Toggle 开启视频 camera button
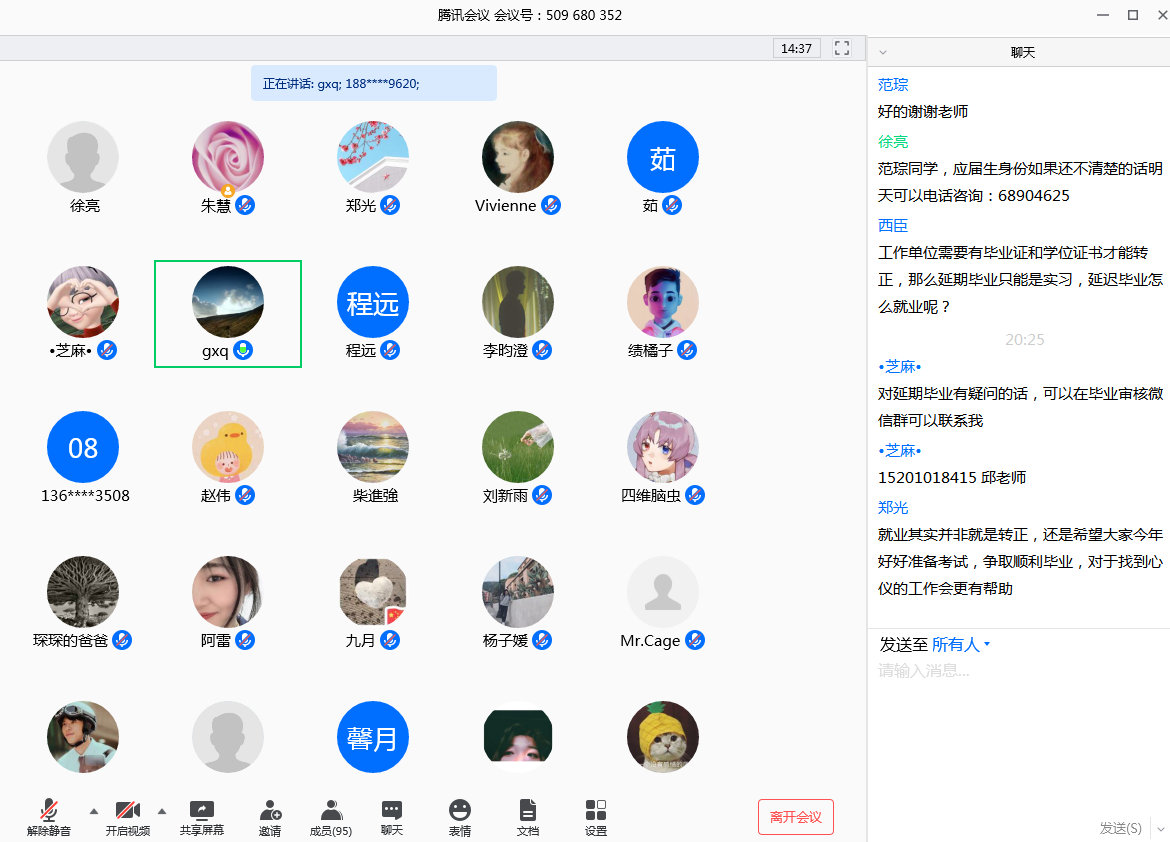Screen dimensions: 1170x842 127,817
